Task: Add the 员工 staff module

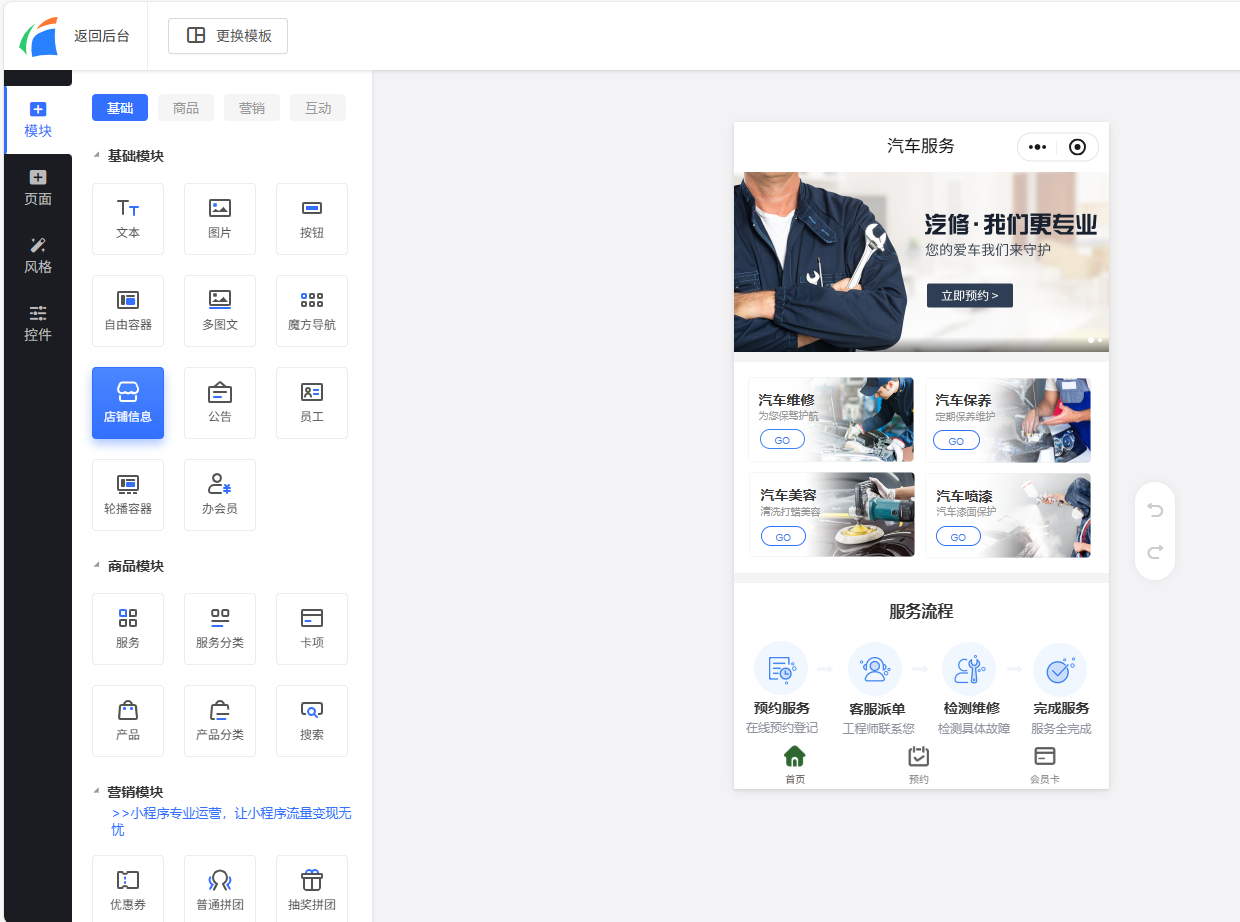Action: coord(312,403)
